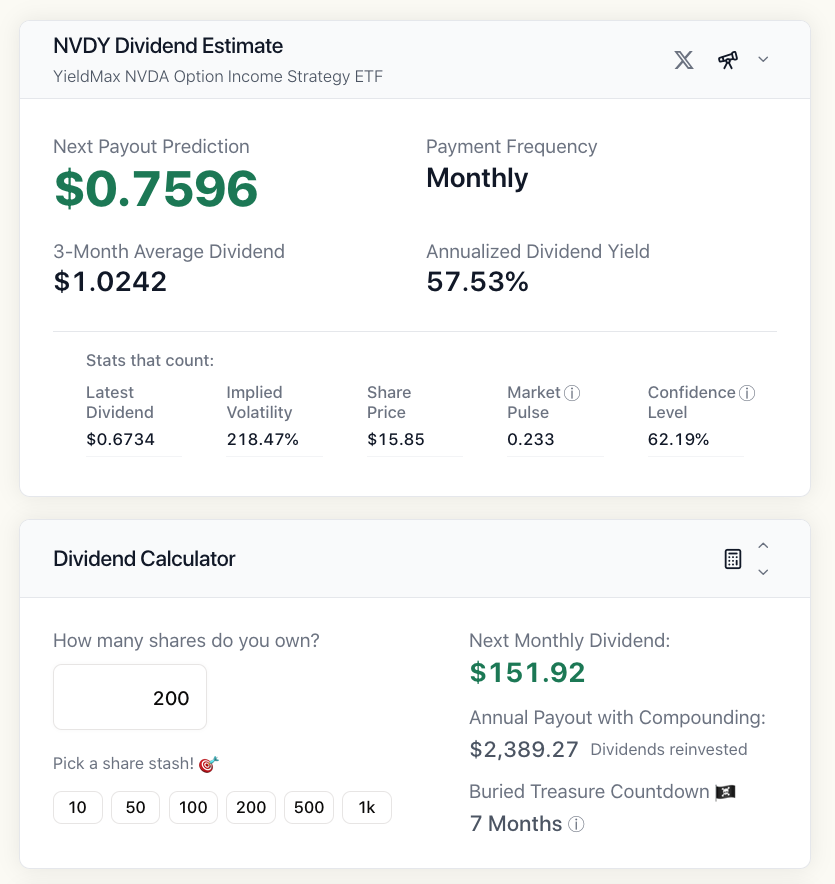This screenshot has width=835, height=884.
Task: Click the telescope icon in header
Action: [728, 60]
